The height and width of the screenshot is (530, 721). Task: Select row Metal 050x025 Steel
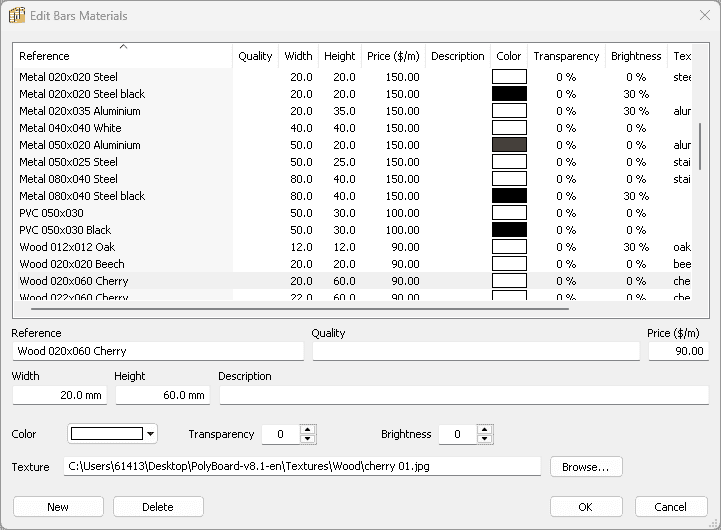pos(354,162)
